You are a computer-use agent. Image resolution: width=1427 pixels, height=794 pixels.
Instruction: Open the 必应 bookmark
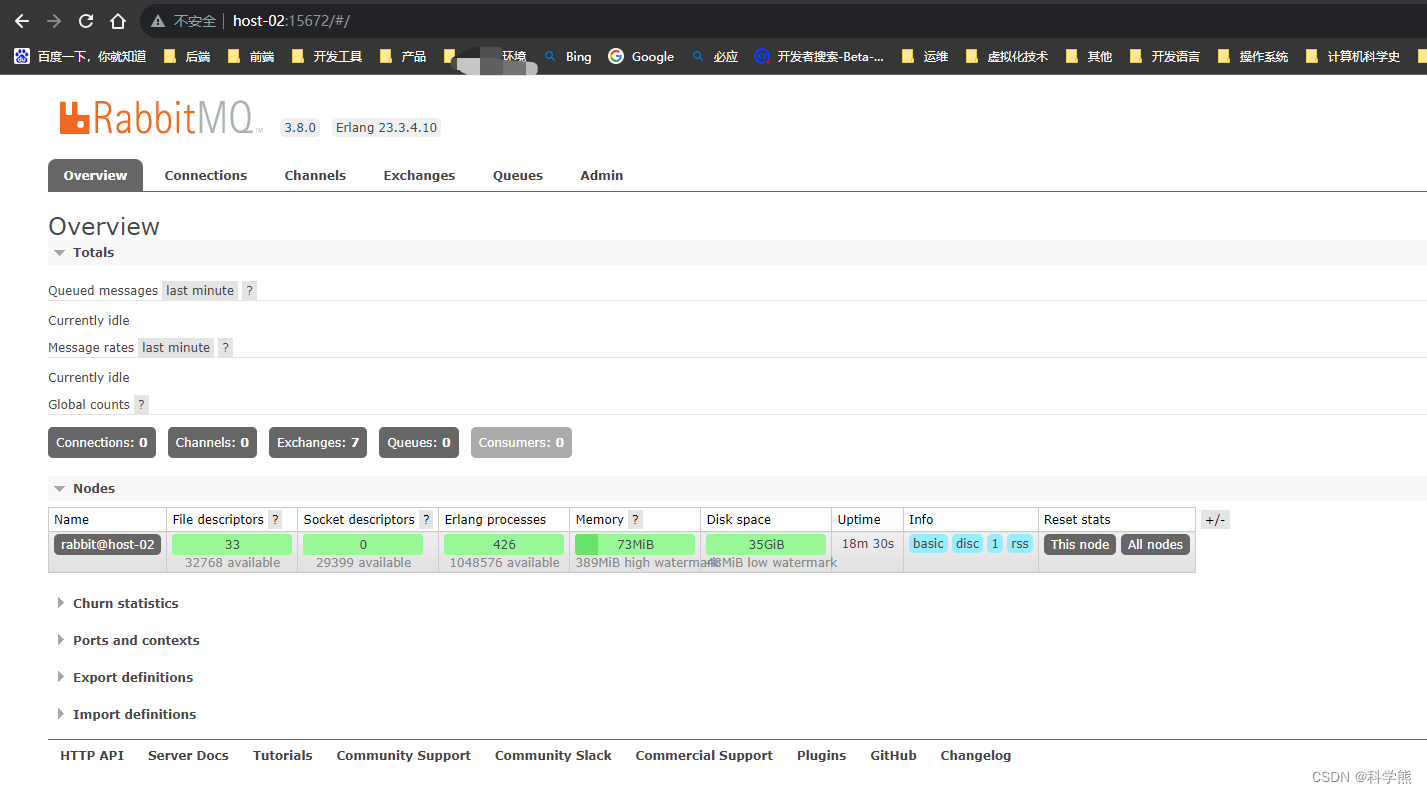coord(714,57)
